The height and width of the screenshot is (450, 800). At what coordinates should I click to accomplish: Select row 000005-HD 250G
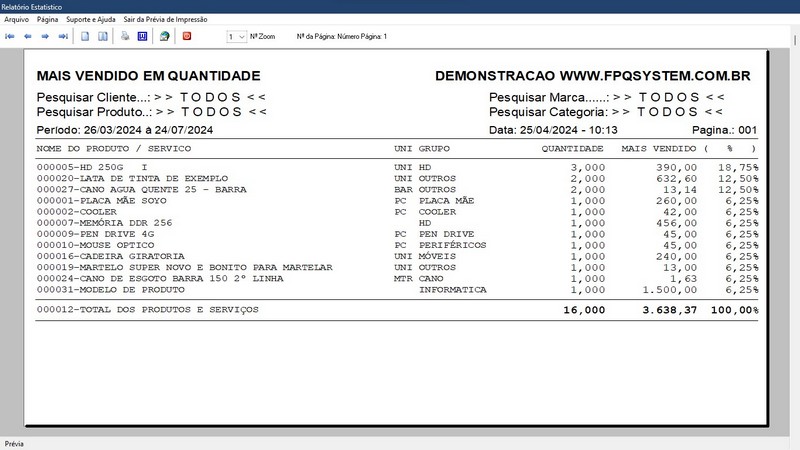click(397, 167)
